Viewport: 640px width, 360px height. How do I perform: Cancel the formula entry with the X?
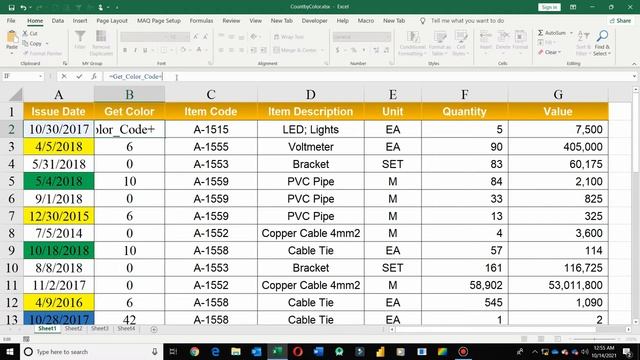(64, 76)
